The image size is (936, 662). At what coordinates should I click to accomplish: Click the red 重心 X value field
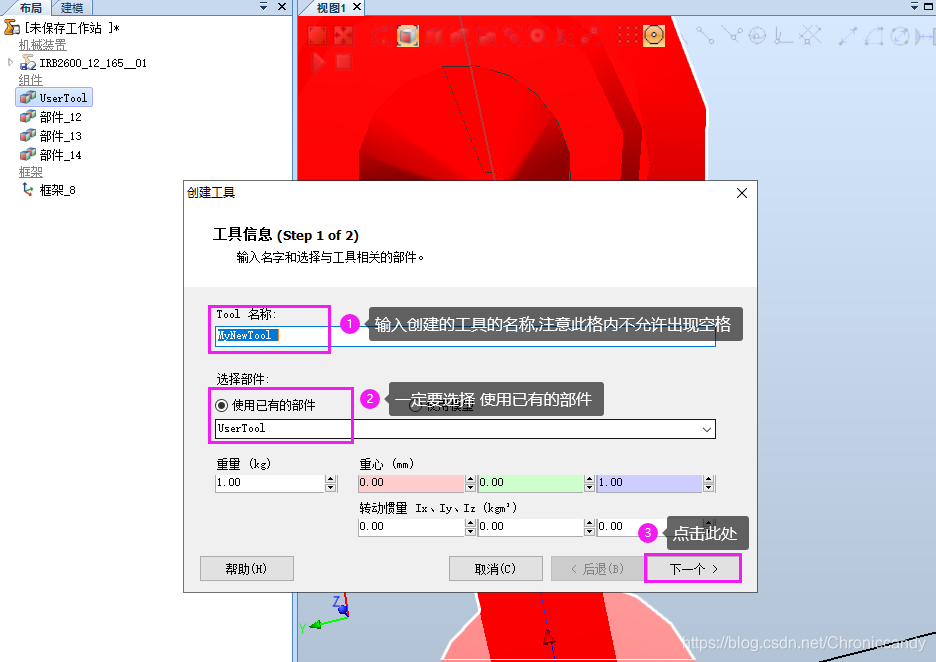[x=411, y=483]
